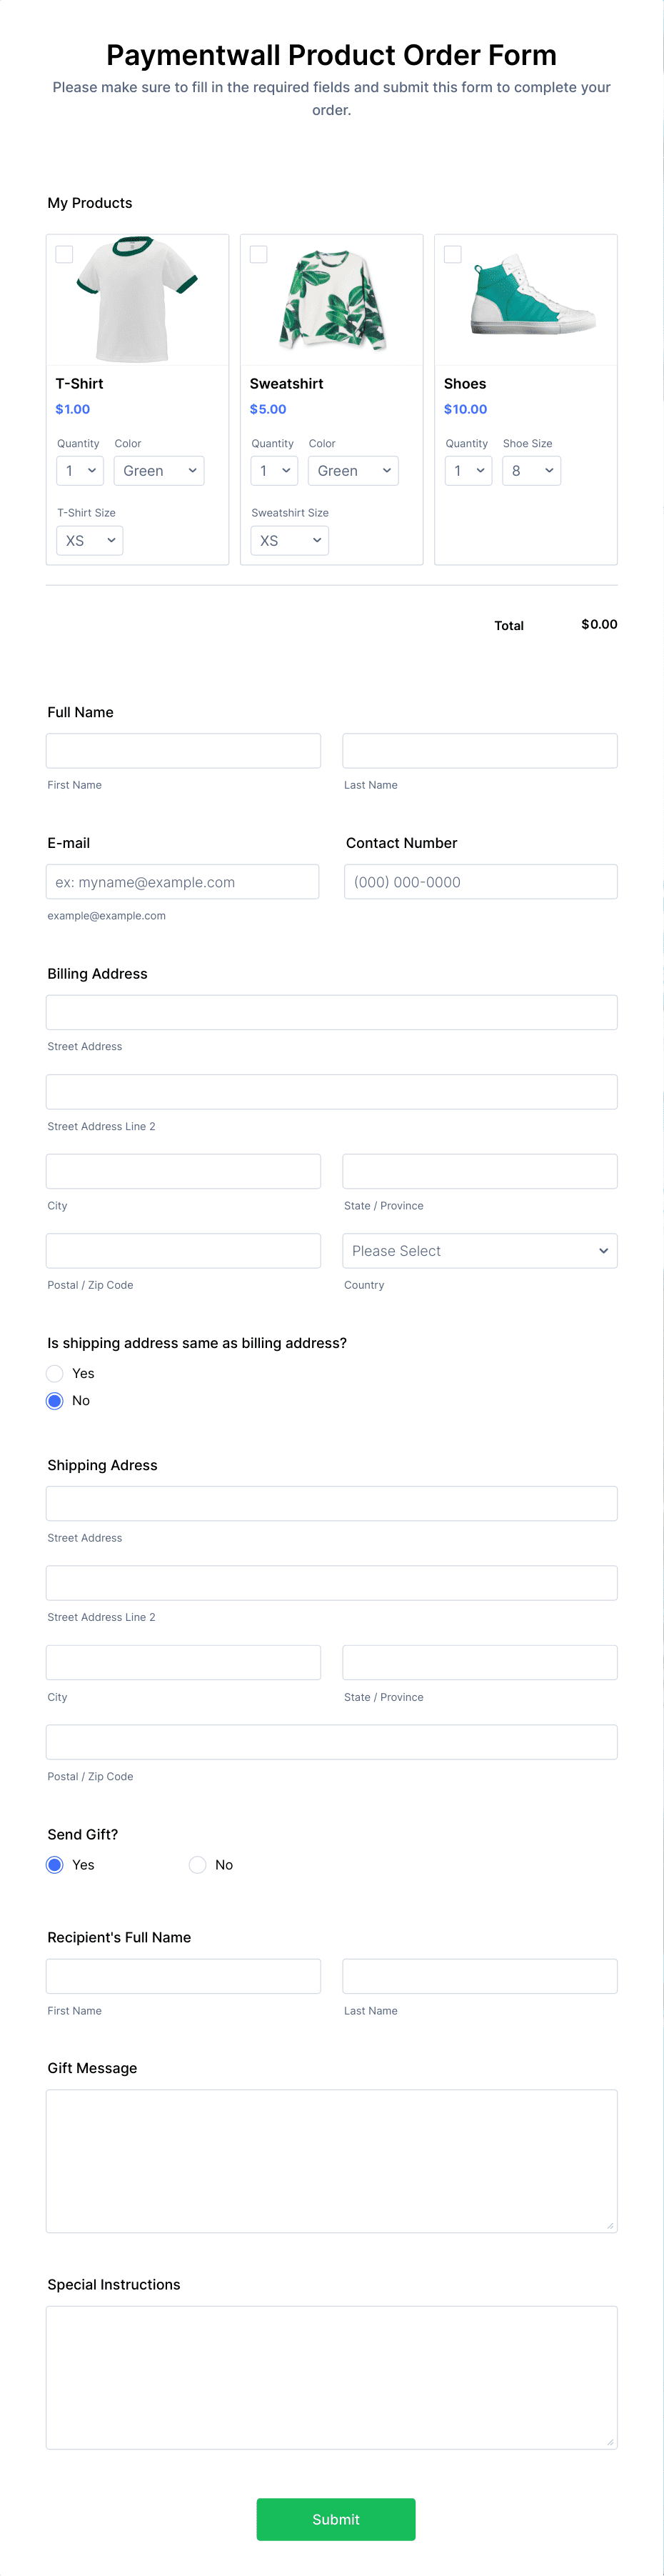Click the Gift Message text area
The height and width of the screenshot is (2576, 664).
[331, 2160]
